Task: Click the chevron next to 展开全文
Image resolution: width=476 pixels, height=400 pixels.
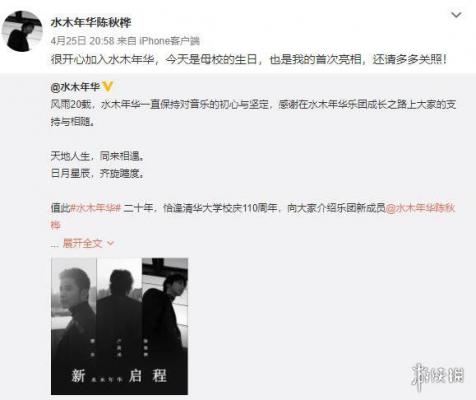Action: coord(110,244)
